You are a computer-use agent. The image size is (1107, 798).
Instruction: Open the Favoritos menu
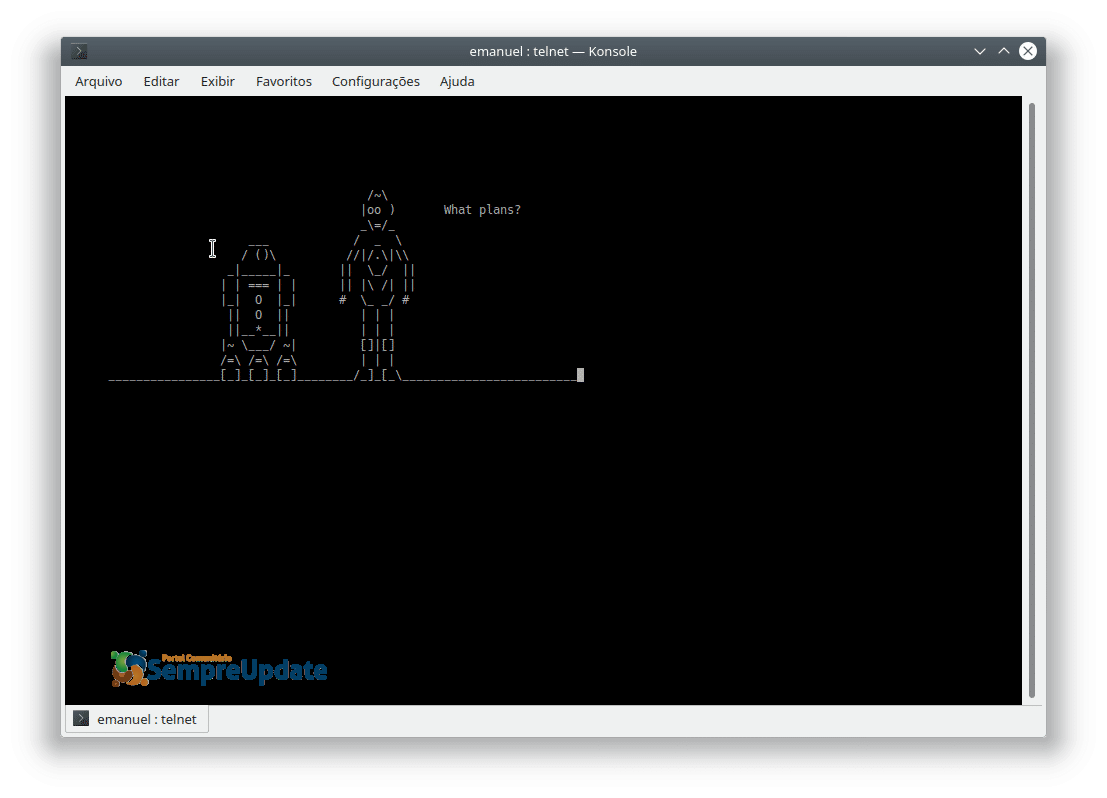click(x=284, y=81)
